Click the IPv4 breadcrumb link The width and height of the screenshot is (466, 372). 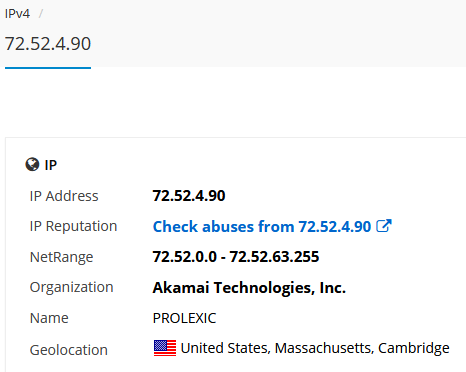tap(17, 14)
